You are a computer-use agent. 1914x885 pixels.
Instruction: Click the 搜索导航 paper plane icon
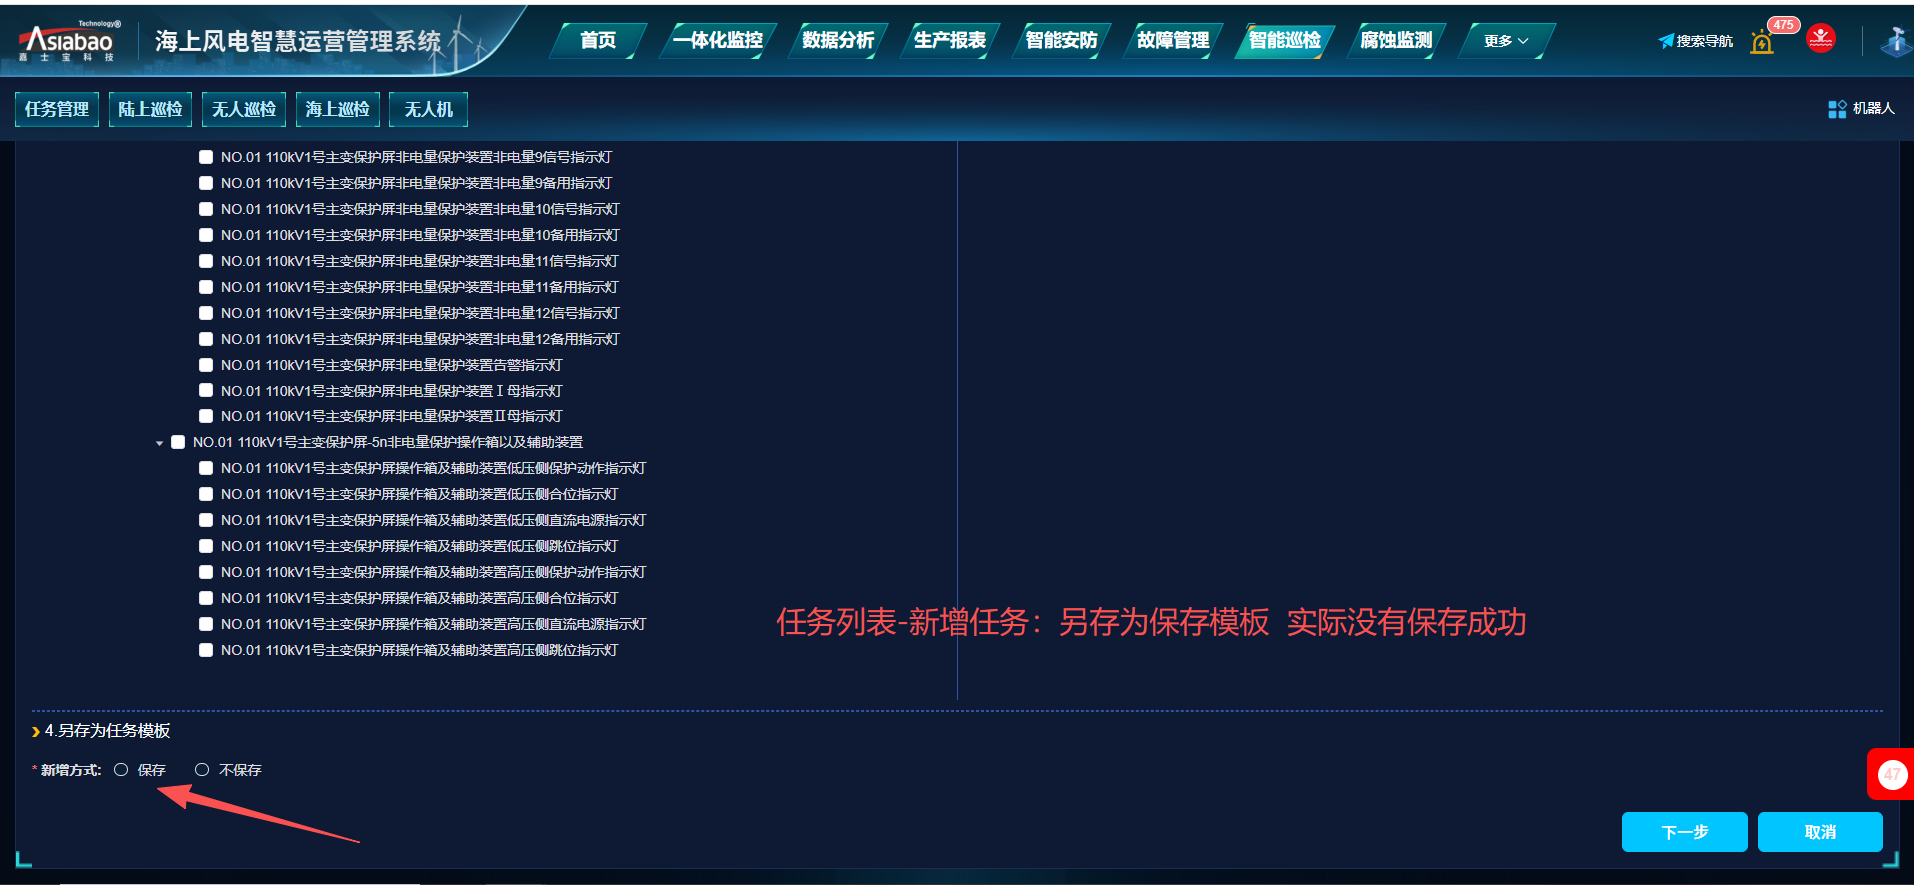[x=1666, y=41]
